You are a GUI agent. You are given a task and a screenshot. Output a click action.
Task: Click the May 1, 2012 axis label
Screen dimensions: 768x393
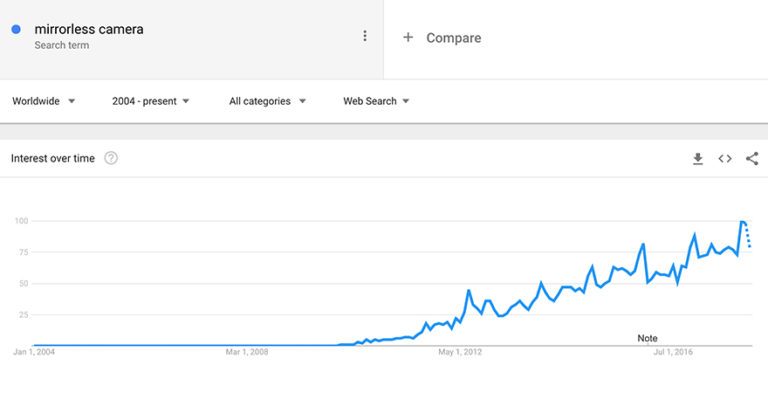pyautogui.click(x=460, y=352)
